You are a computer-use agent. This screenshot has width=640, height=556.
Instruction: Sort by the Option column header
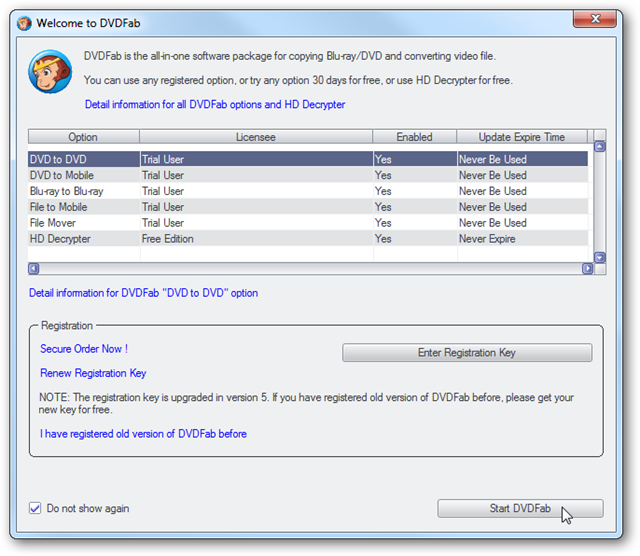point(83,137)
